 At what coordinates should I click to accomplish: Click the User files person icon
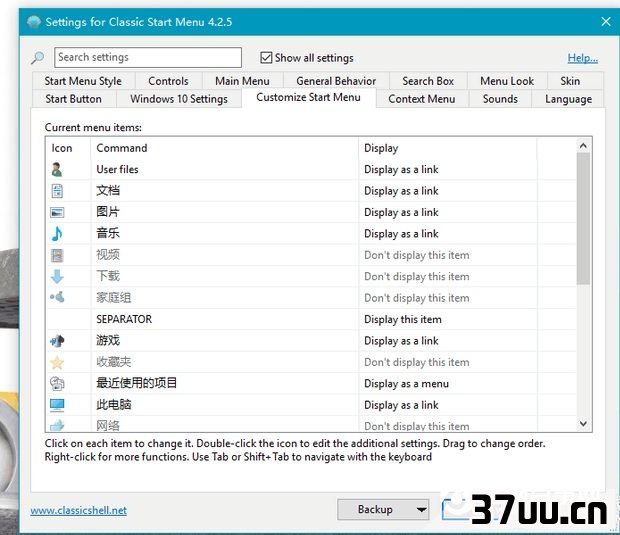coord(57,170)
